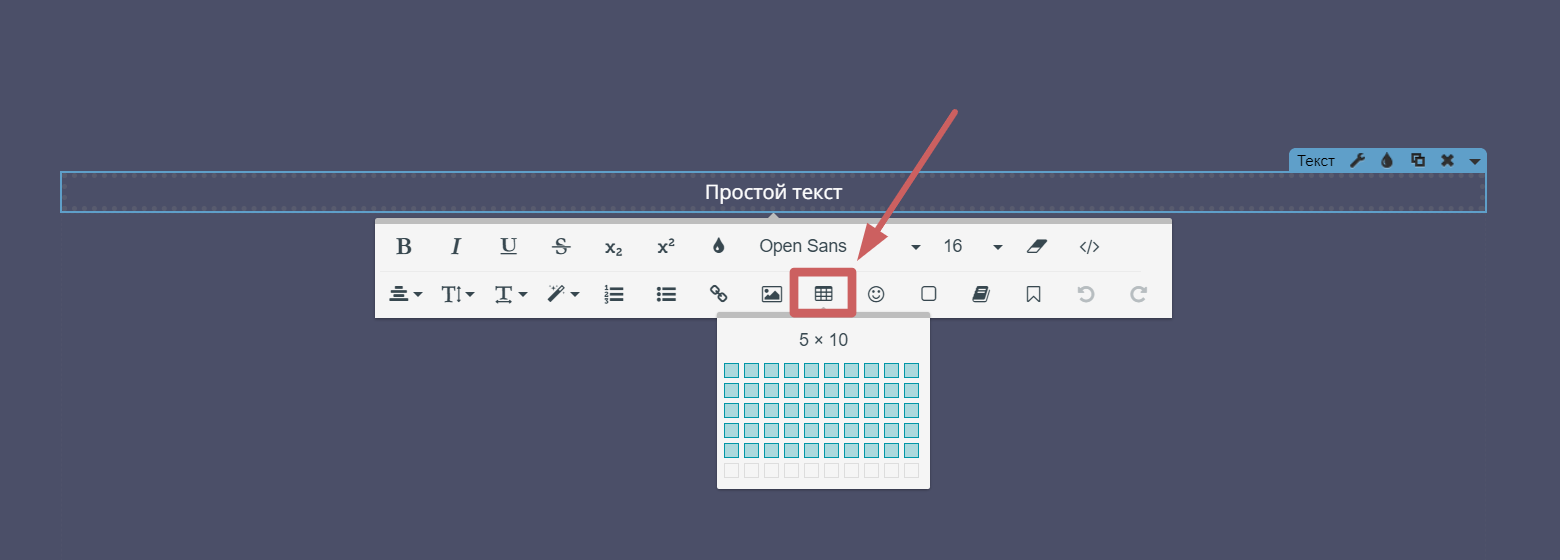Expand text alignment dropdown
1560x560 pixels.
pyautogui.click(x=405, y=294)
